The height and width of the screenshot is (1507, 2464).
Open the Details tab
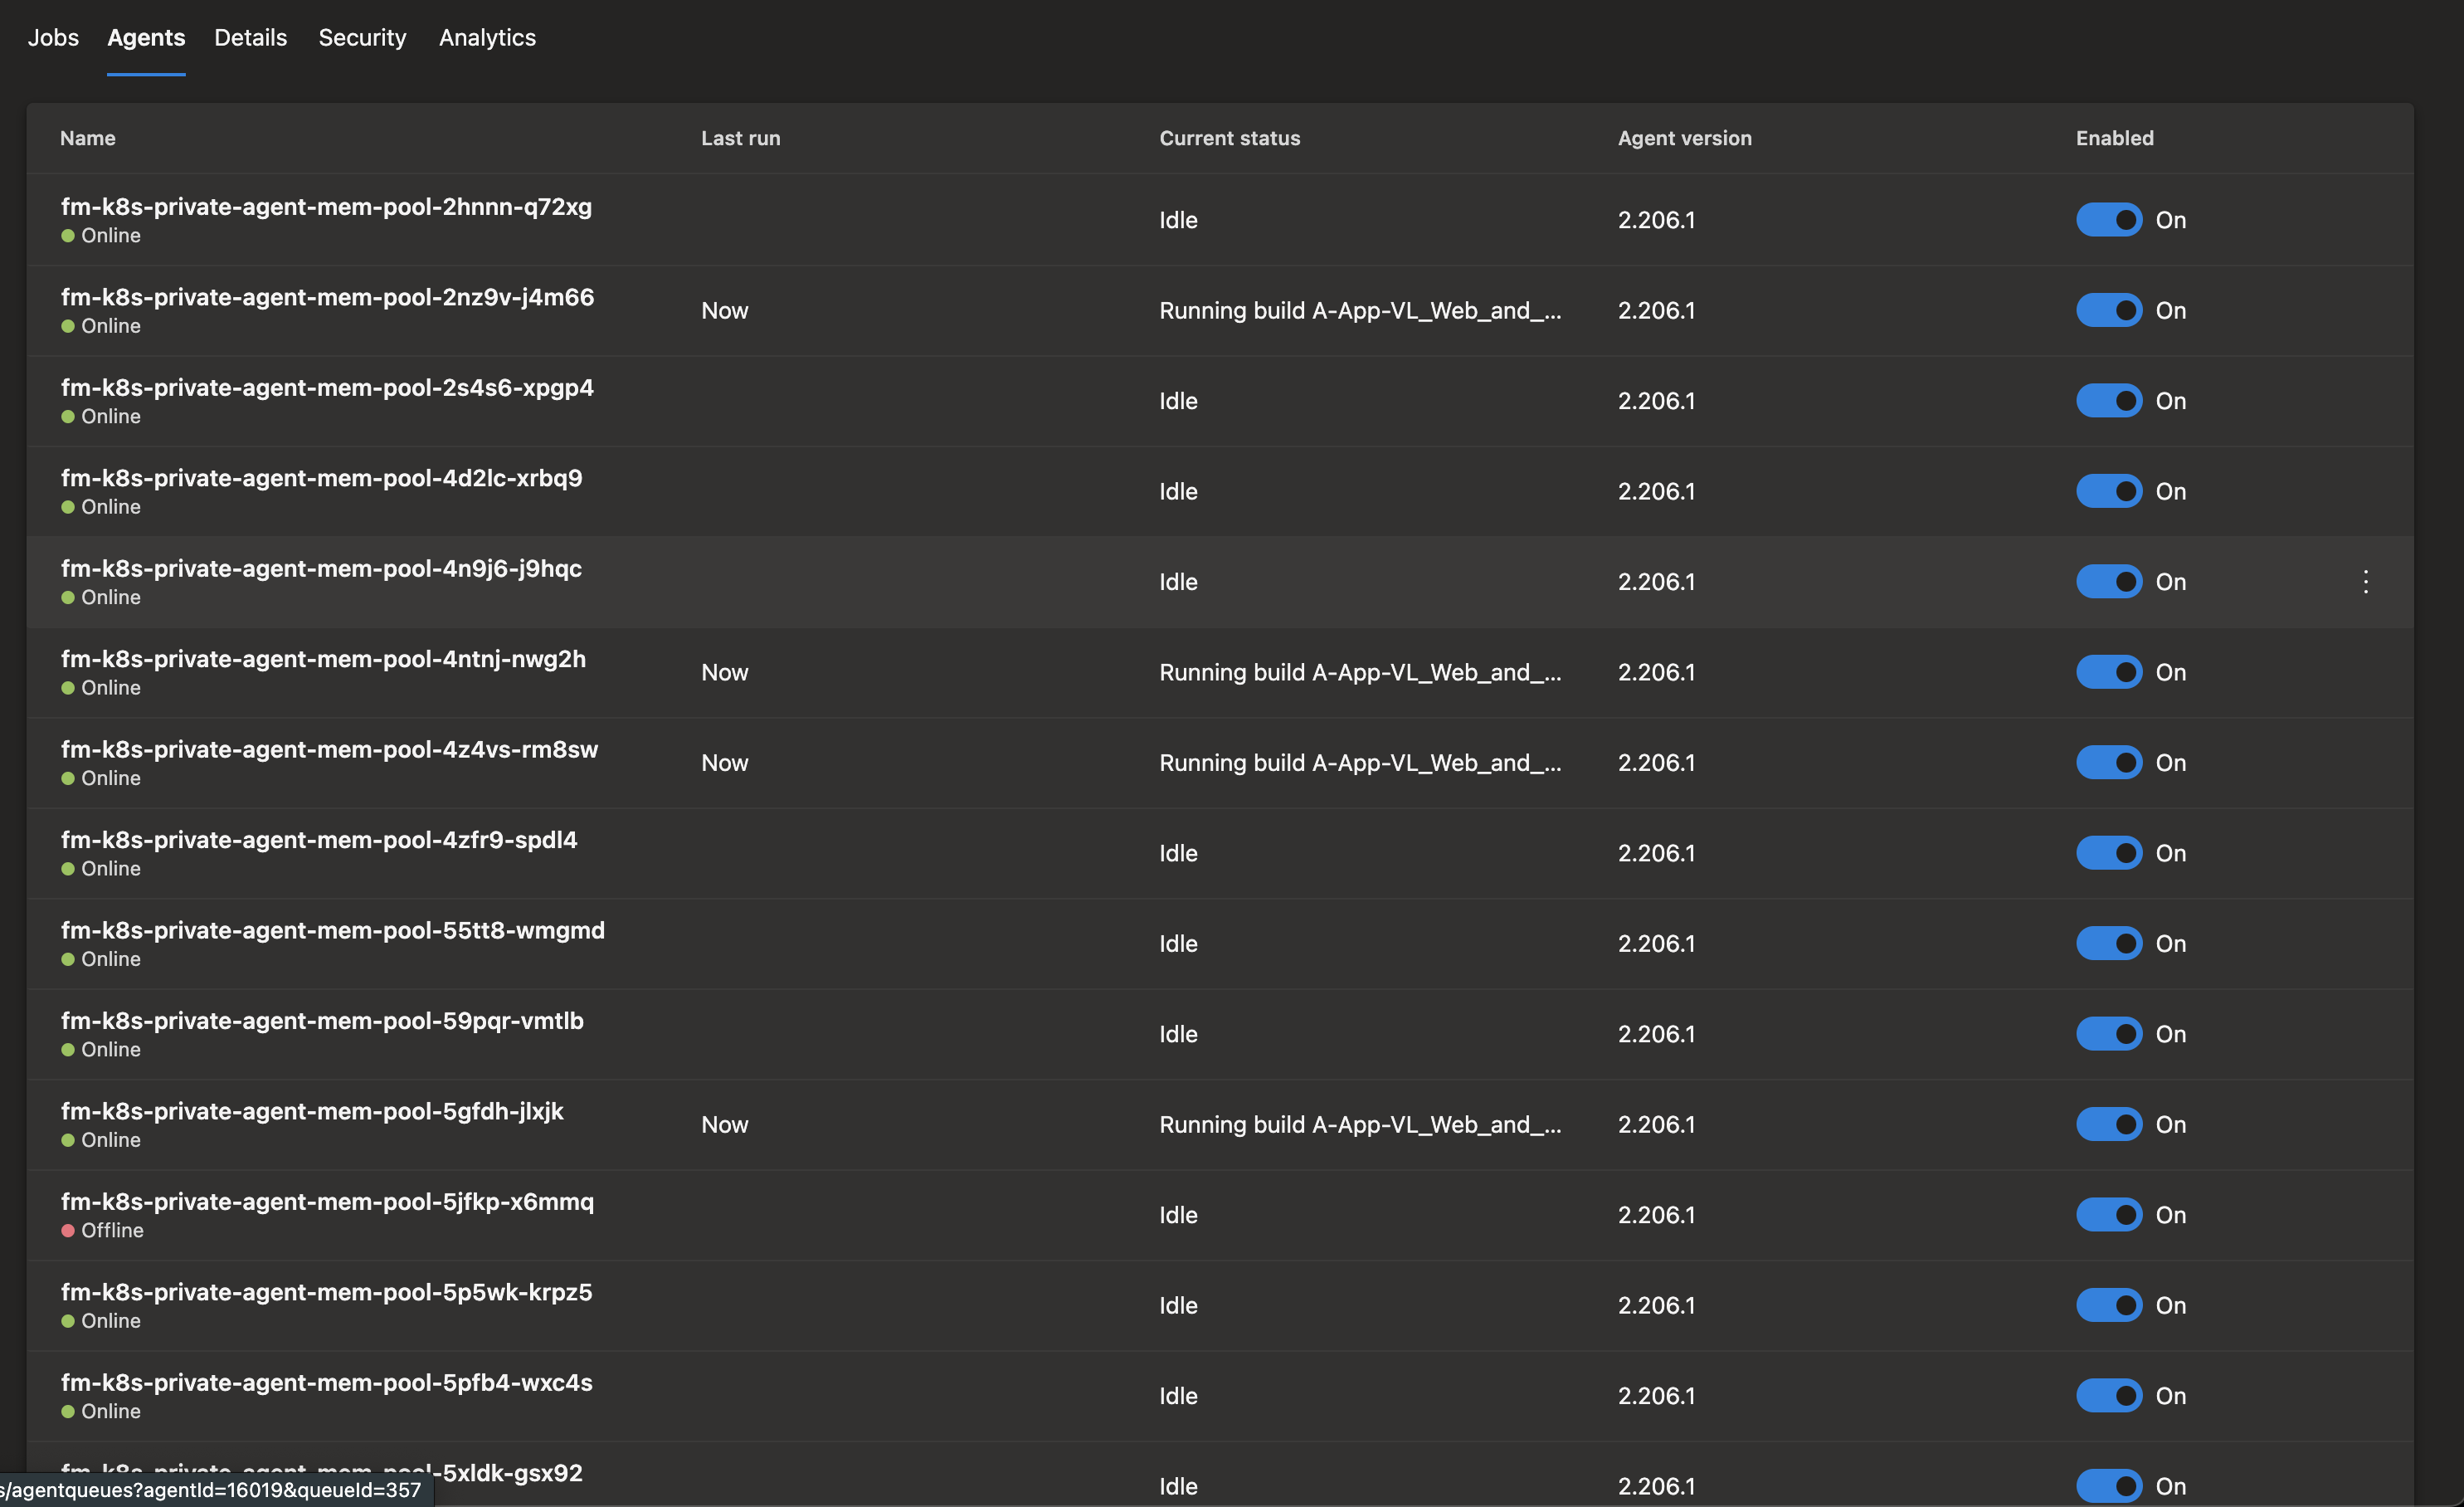click(250, 38)
